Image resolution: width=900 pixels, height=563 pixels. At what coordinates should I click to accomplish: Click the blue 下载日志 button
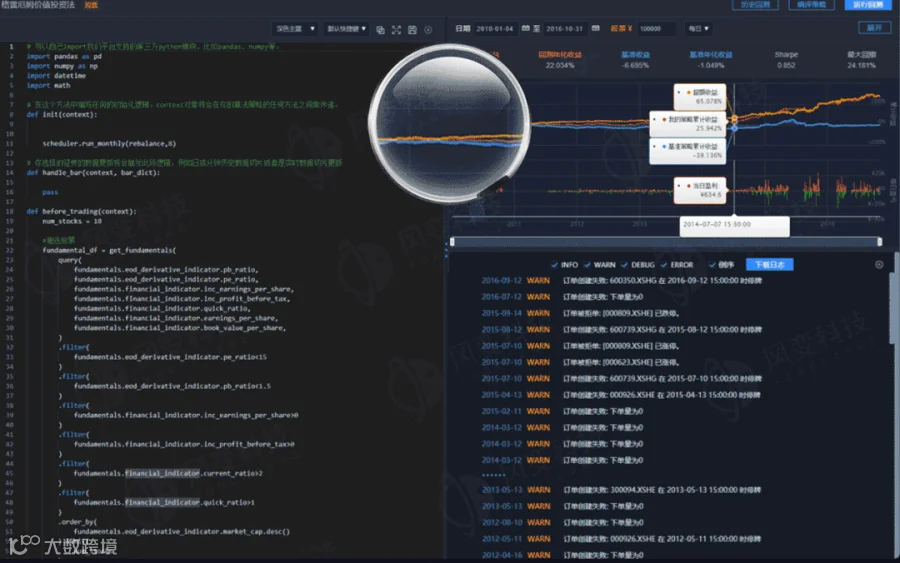pos(769,265)
